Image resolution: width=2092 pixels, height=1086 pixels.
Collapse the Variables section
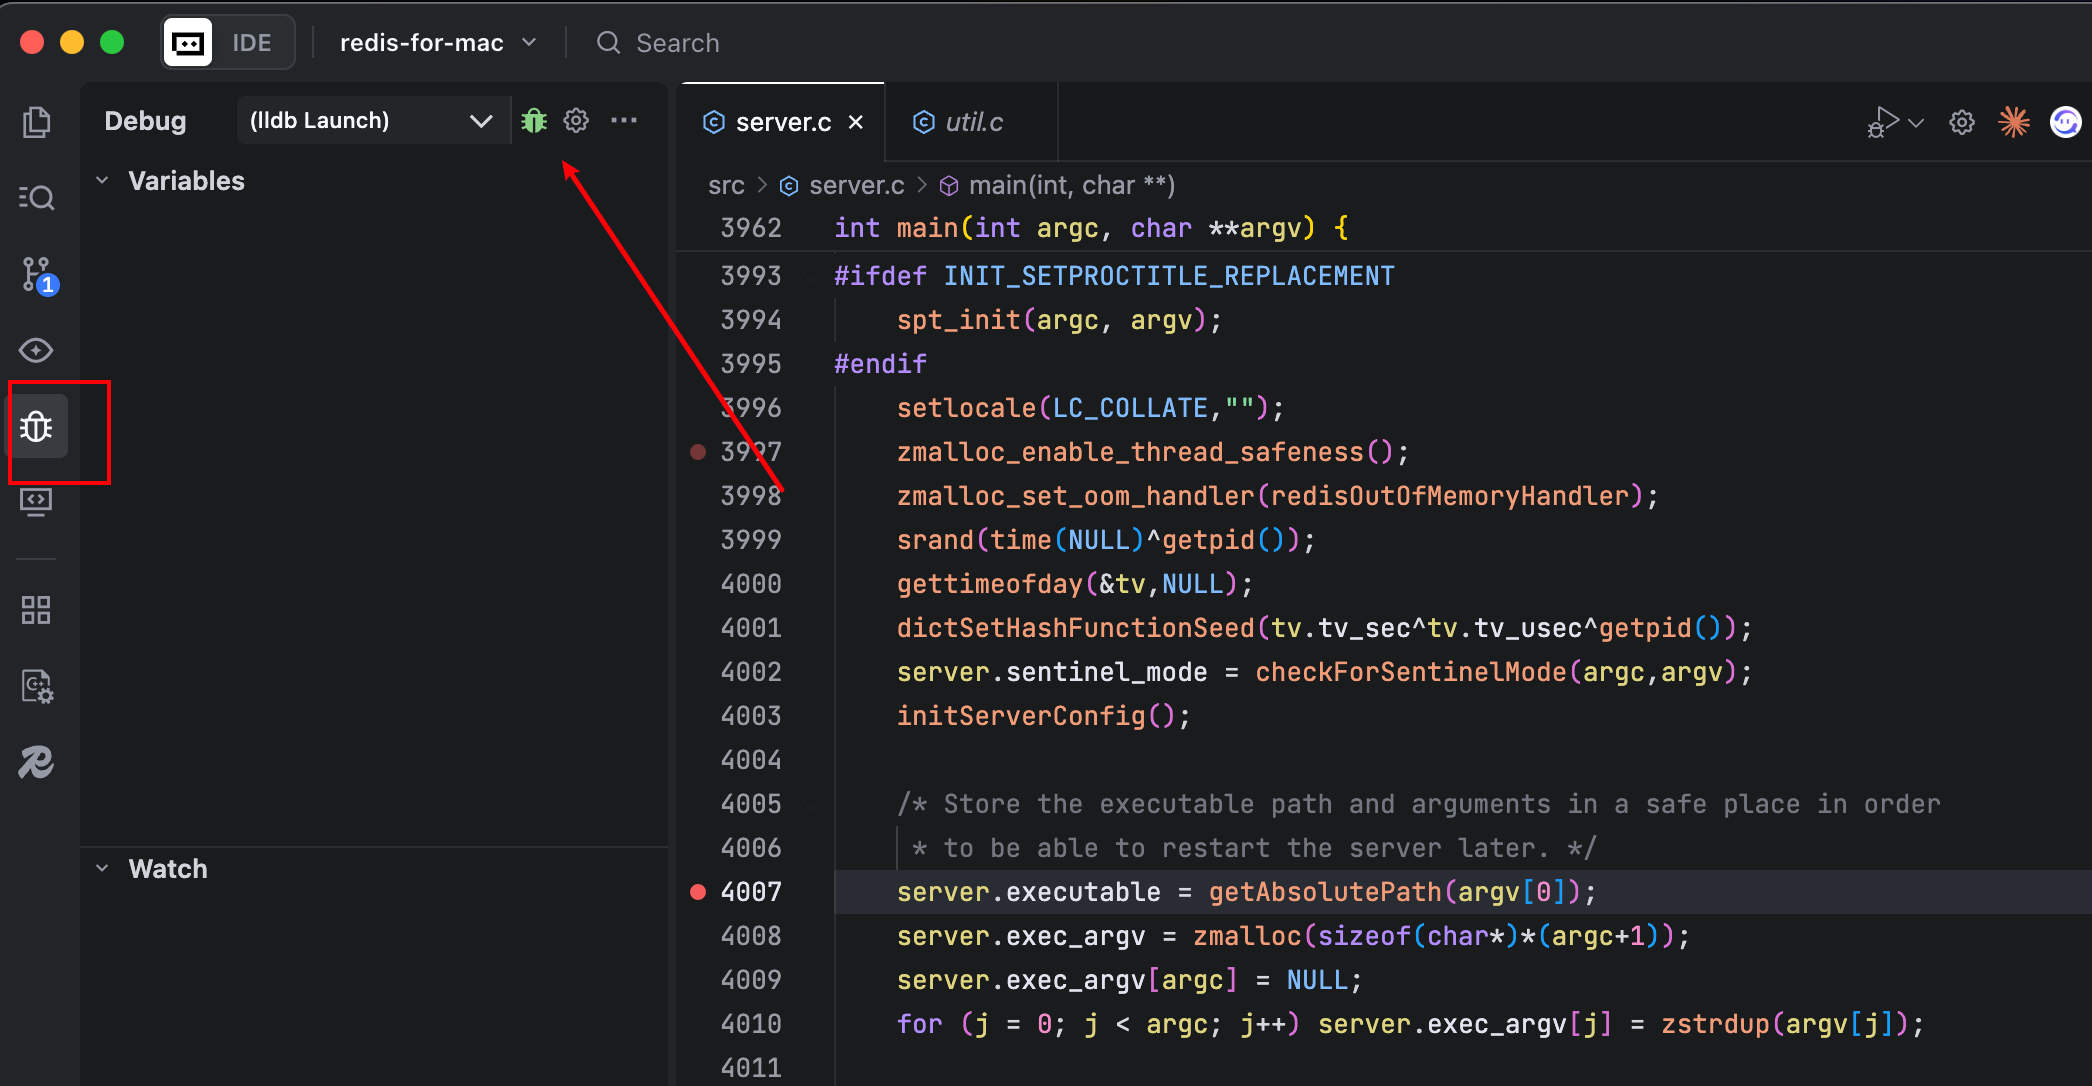click(102, 181)
